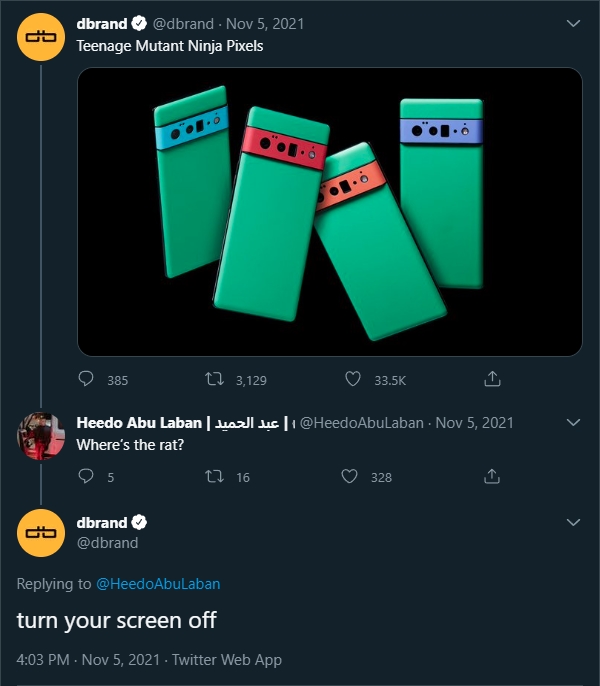Viewport: 600px width, 686px height.
Task: Reply to dbrand's Ninja Pixels tweet
Action: (86, 379)
